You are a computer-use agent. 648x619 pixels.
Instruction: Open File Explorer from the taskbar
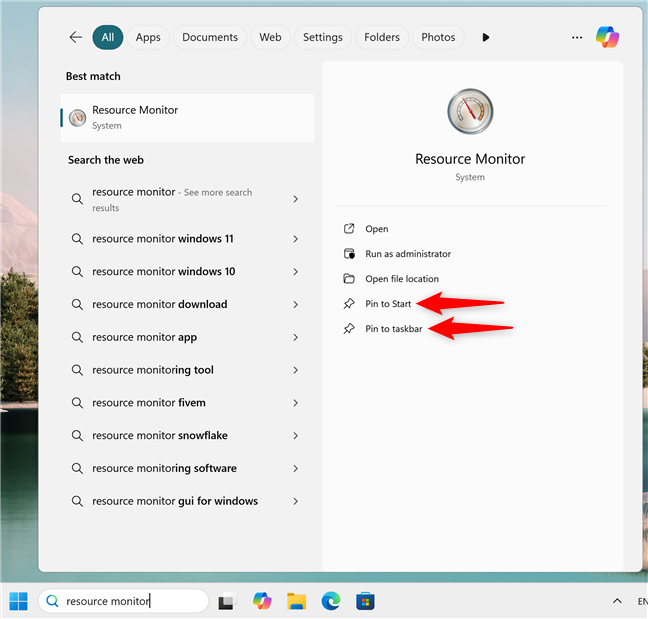(x=297, y=601)
